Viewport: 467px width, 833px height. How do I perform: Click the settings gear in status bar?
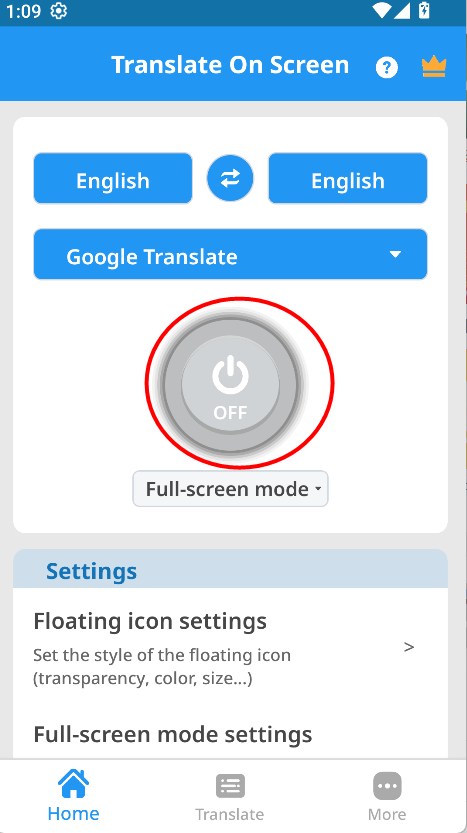[x=58, y=11]
